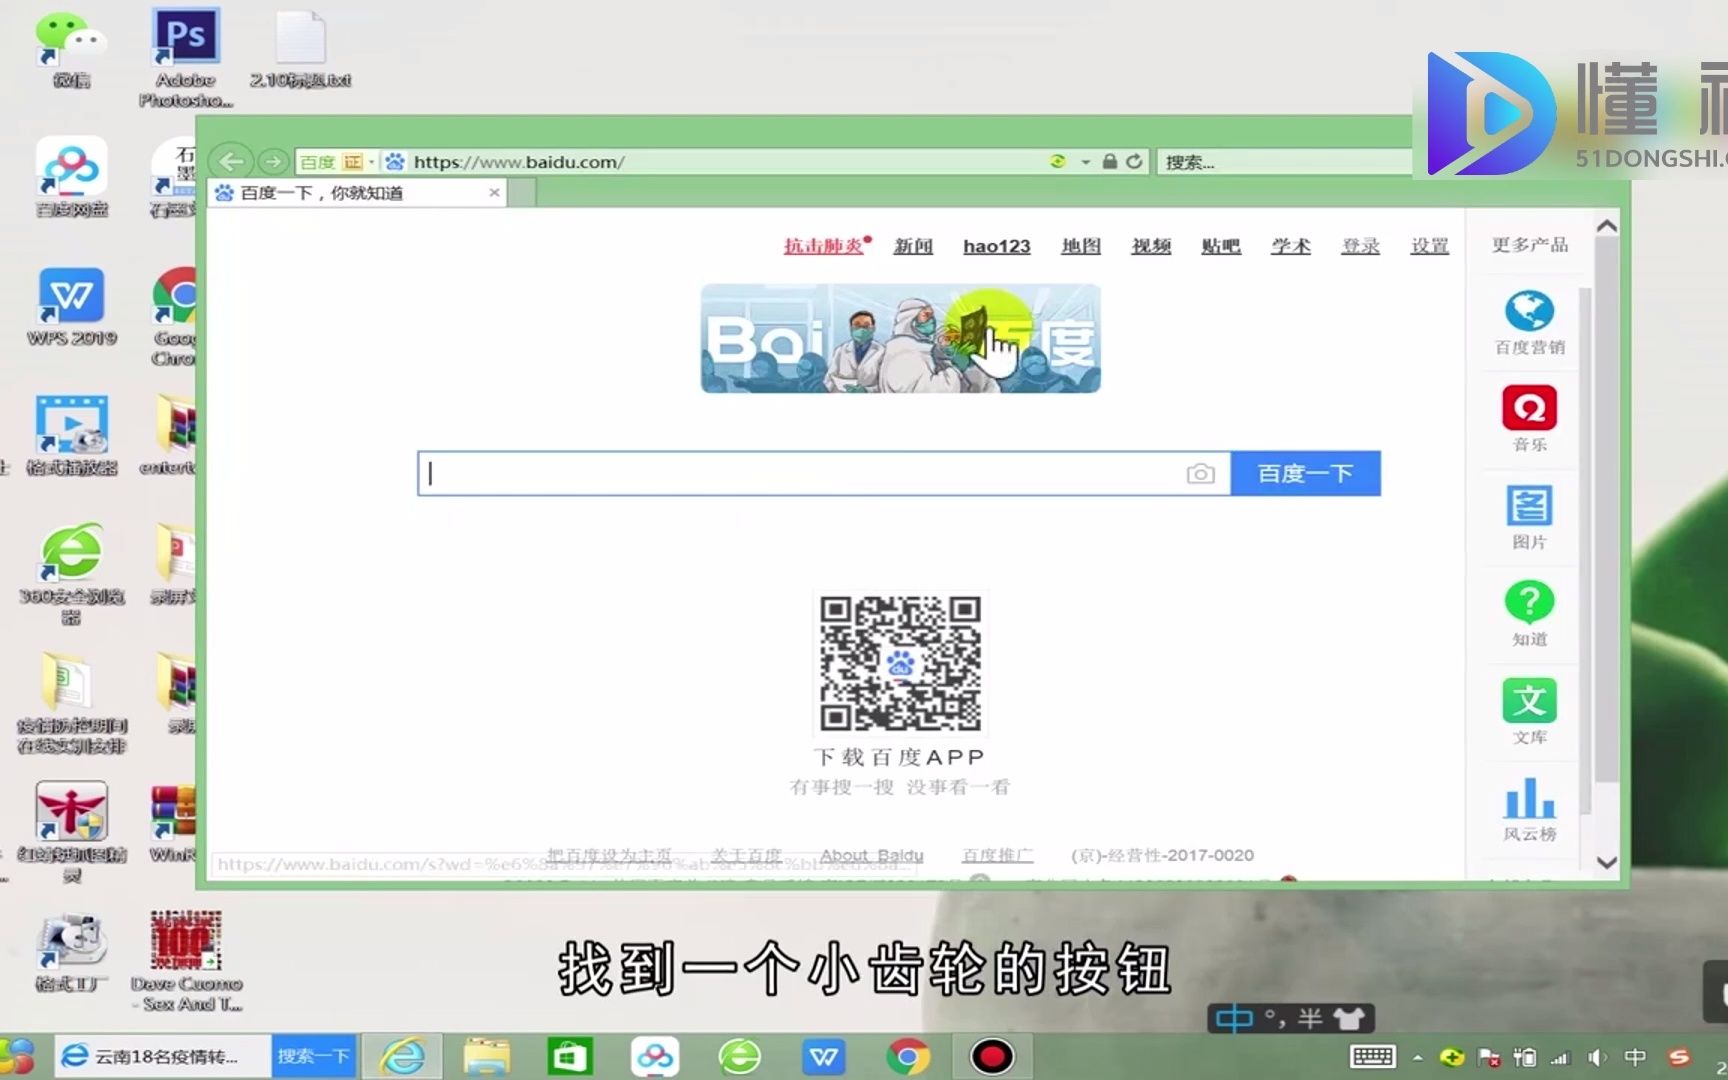Click the page scrollbar down arrow
Screen dimensions: 1728x1080
(1607, 863)
